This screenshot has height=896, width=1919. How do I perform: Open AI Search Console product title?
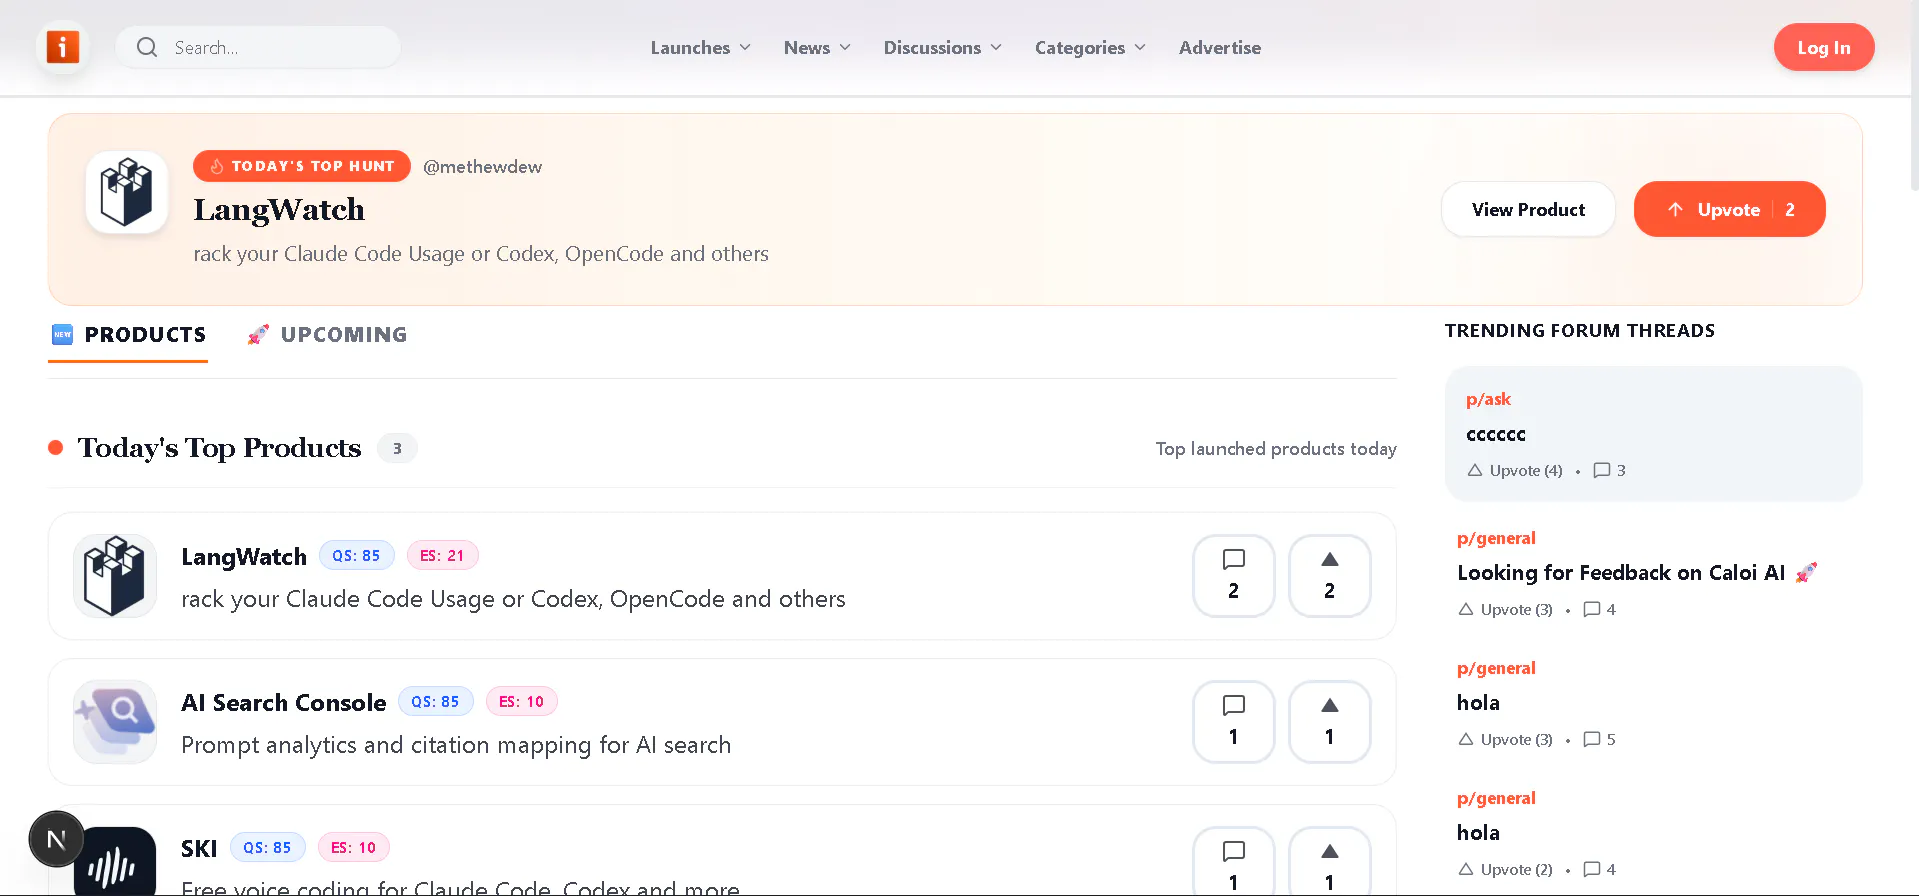[284, 702]
